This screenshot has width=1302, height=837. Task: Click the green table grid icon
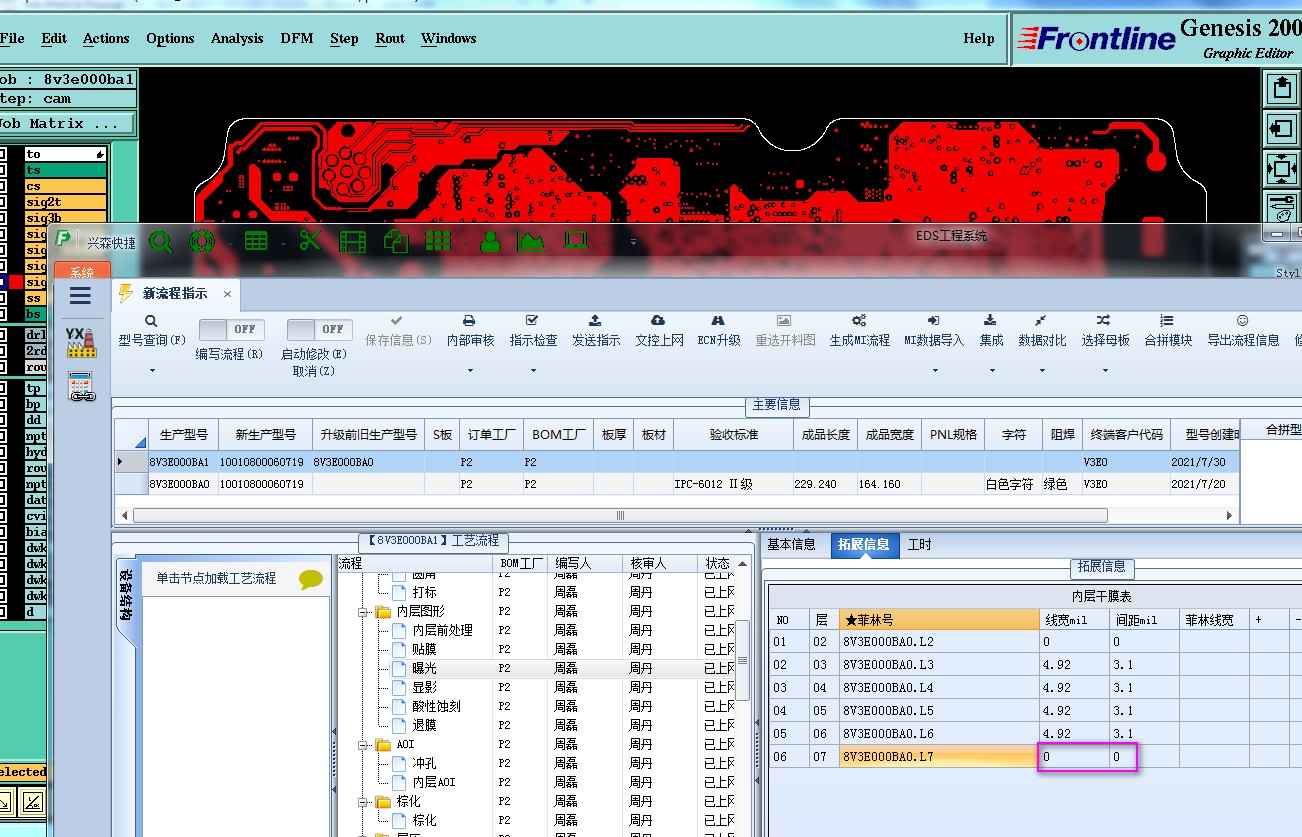tap(256, 241)
